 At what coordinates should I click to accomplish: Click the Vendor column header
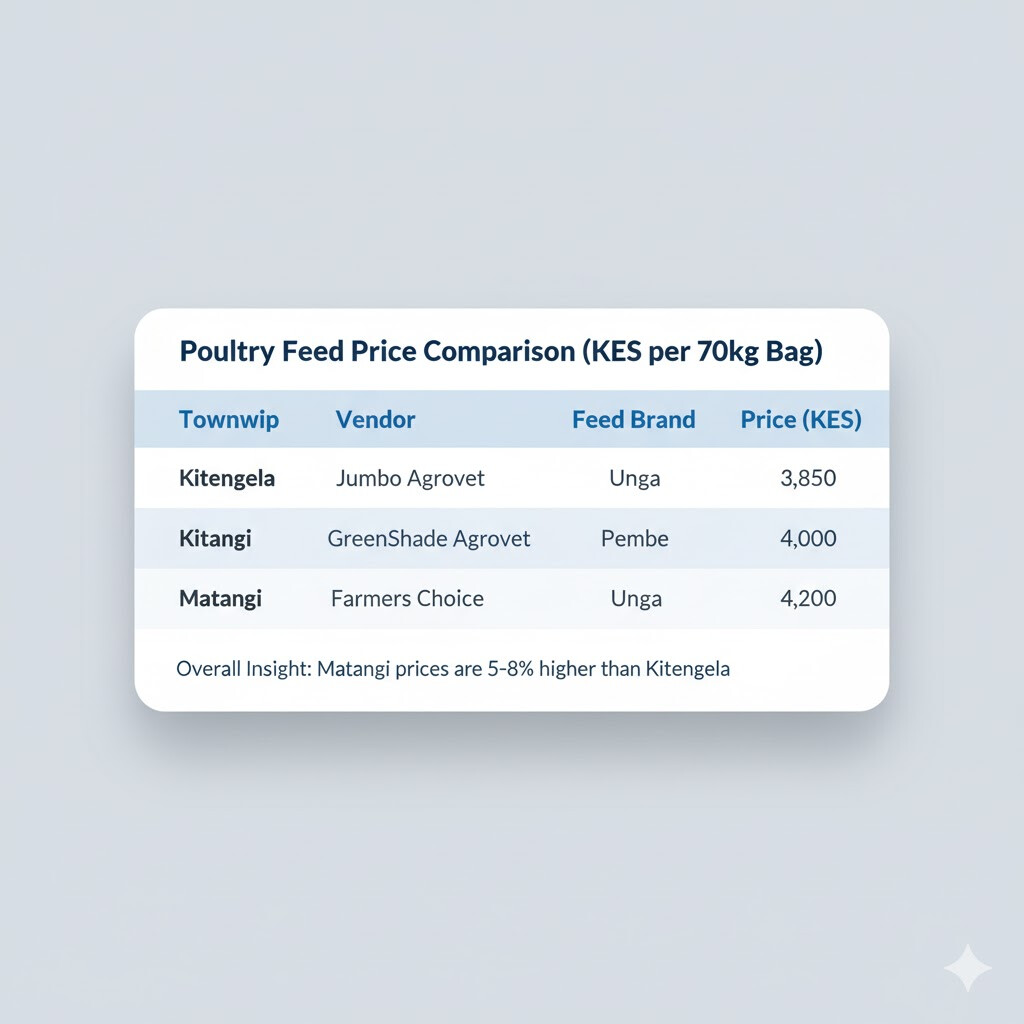coord(375,419)
